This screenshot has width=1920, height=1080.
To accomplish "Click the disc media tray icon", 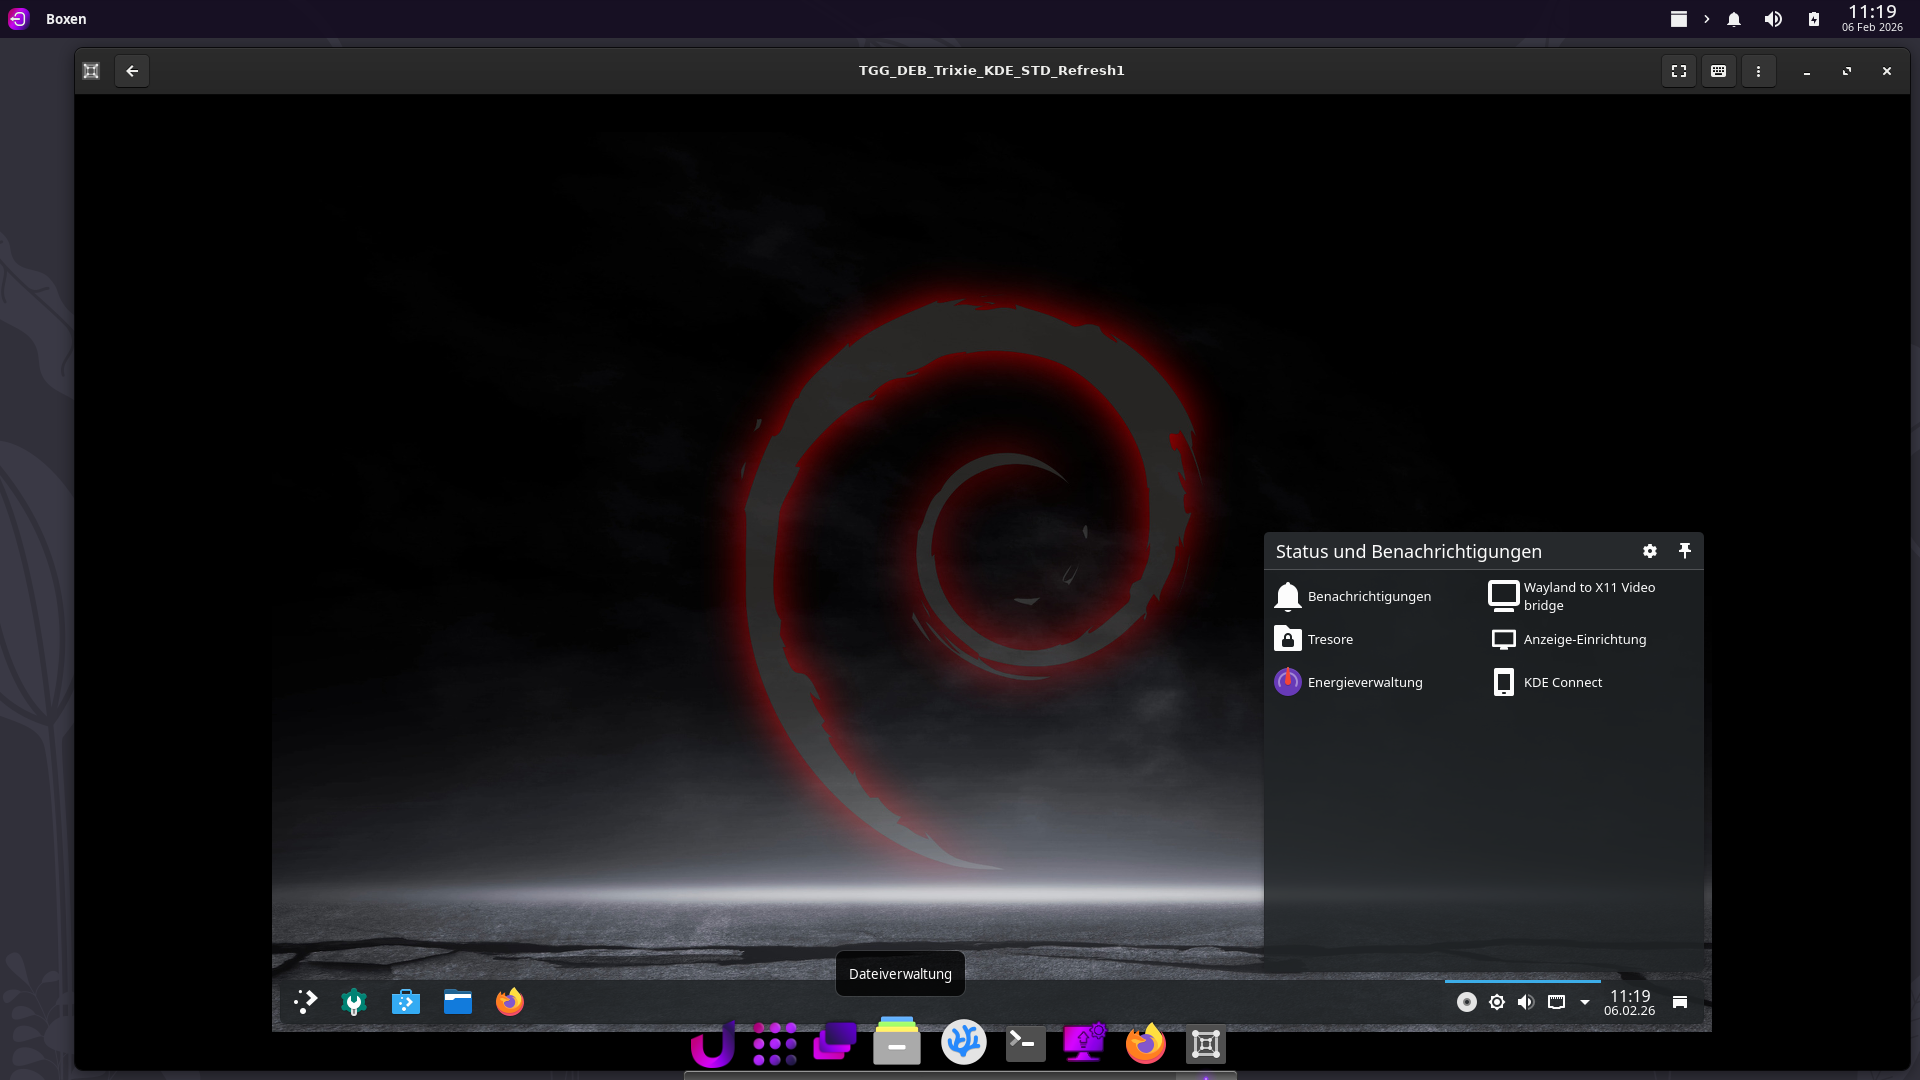I will [x=1466, y=1002].
